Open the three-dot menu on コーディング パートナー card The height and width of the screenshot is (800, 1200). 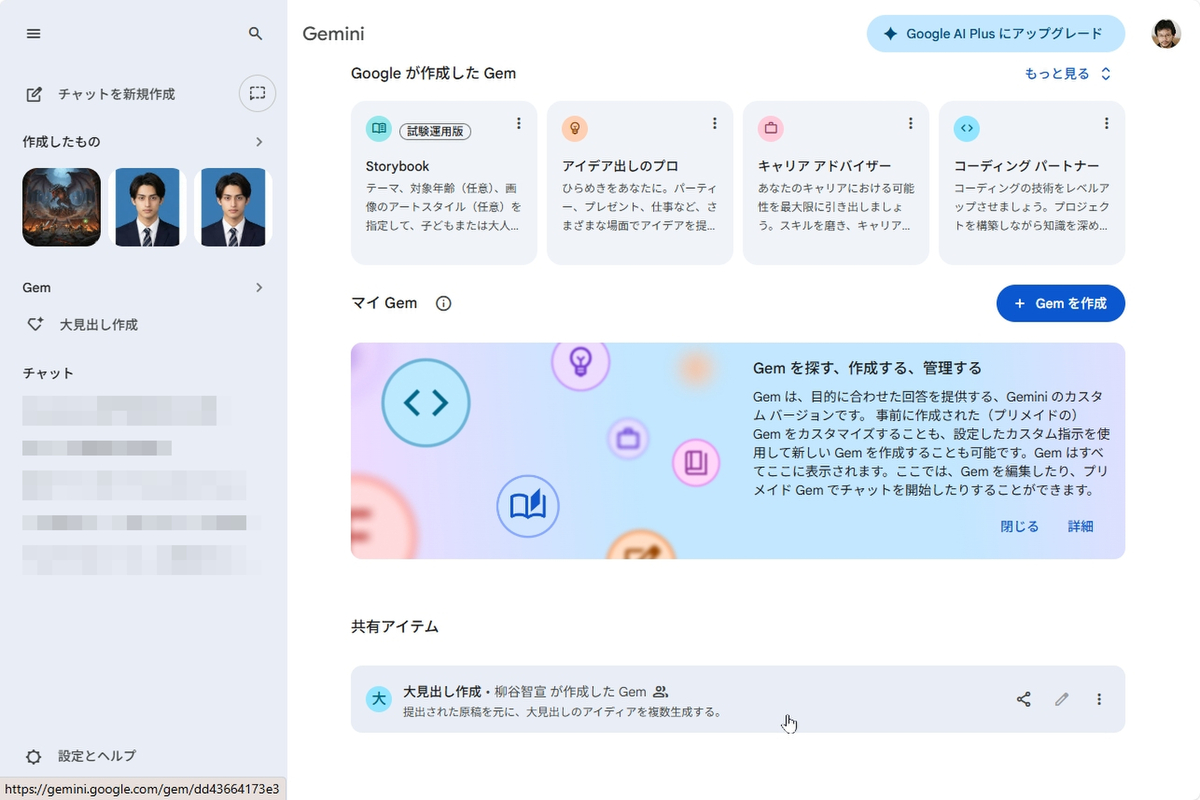tap(1106, 123)
